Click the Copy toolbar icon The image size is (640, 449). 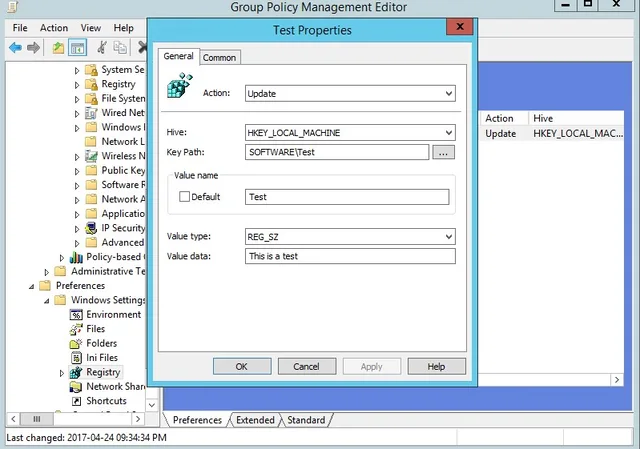120,47
